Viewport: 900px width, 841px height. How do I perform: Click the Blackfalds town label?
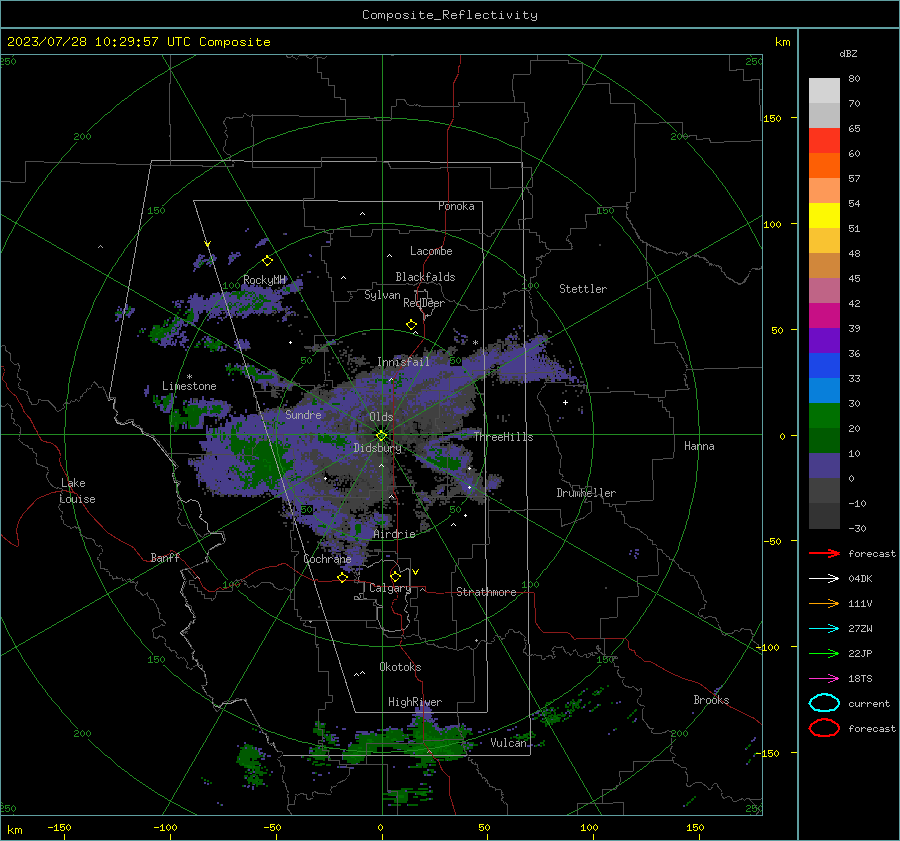coord(425,277)
